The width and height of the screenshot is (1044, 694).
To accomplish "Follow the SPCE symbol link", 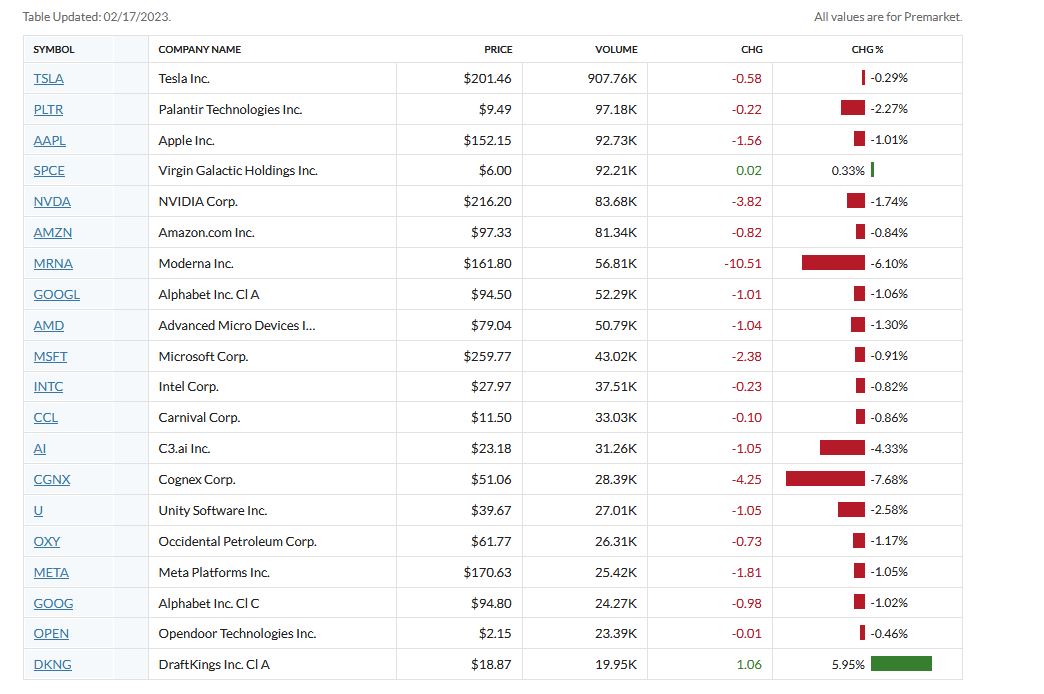I will pos(49,171).
